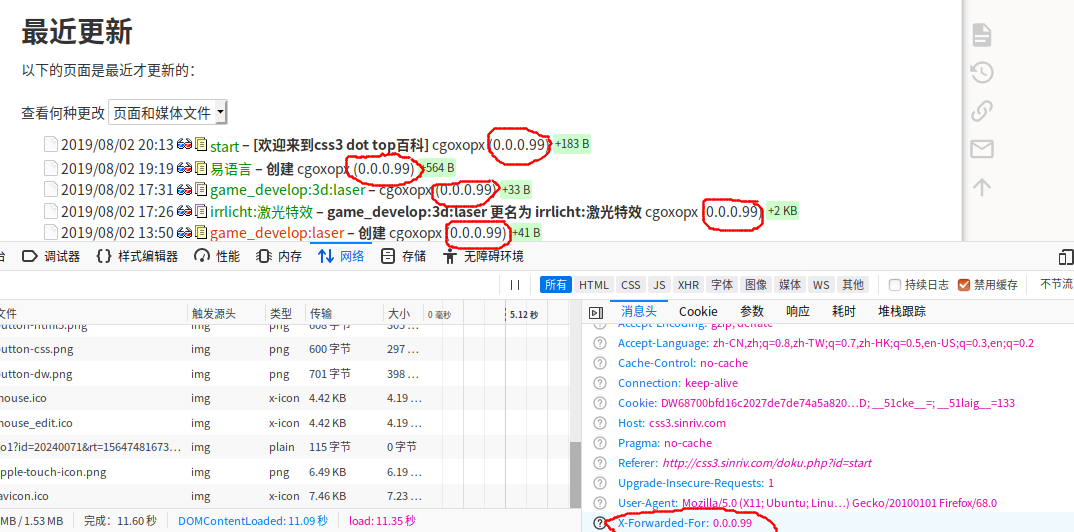Toggle the 媒体 request filter

tap(790, 285)
